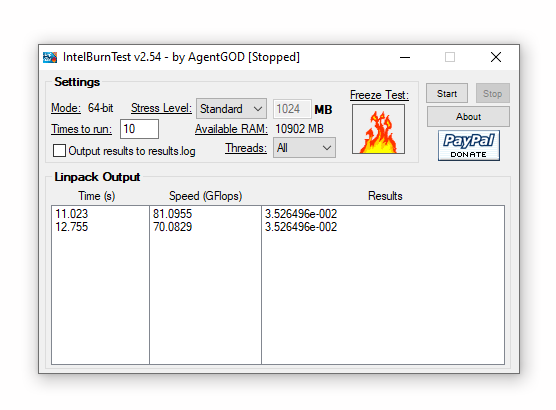Click the Times to run input field
The height and width of the screenshot is (410, 556).
139,129
